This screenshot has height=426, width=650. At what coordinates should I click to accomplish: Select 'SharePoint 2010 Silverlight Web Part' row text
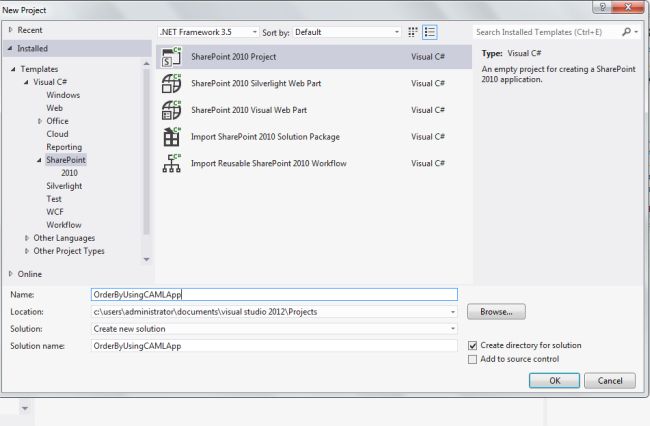coord(256,83)
